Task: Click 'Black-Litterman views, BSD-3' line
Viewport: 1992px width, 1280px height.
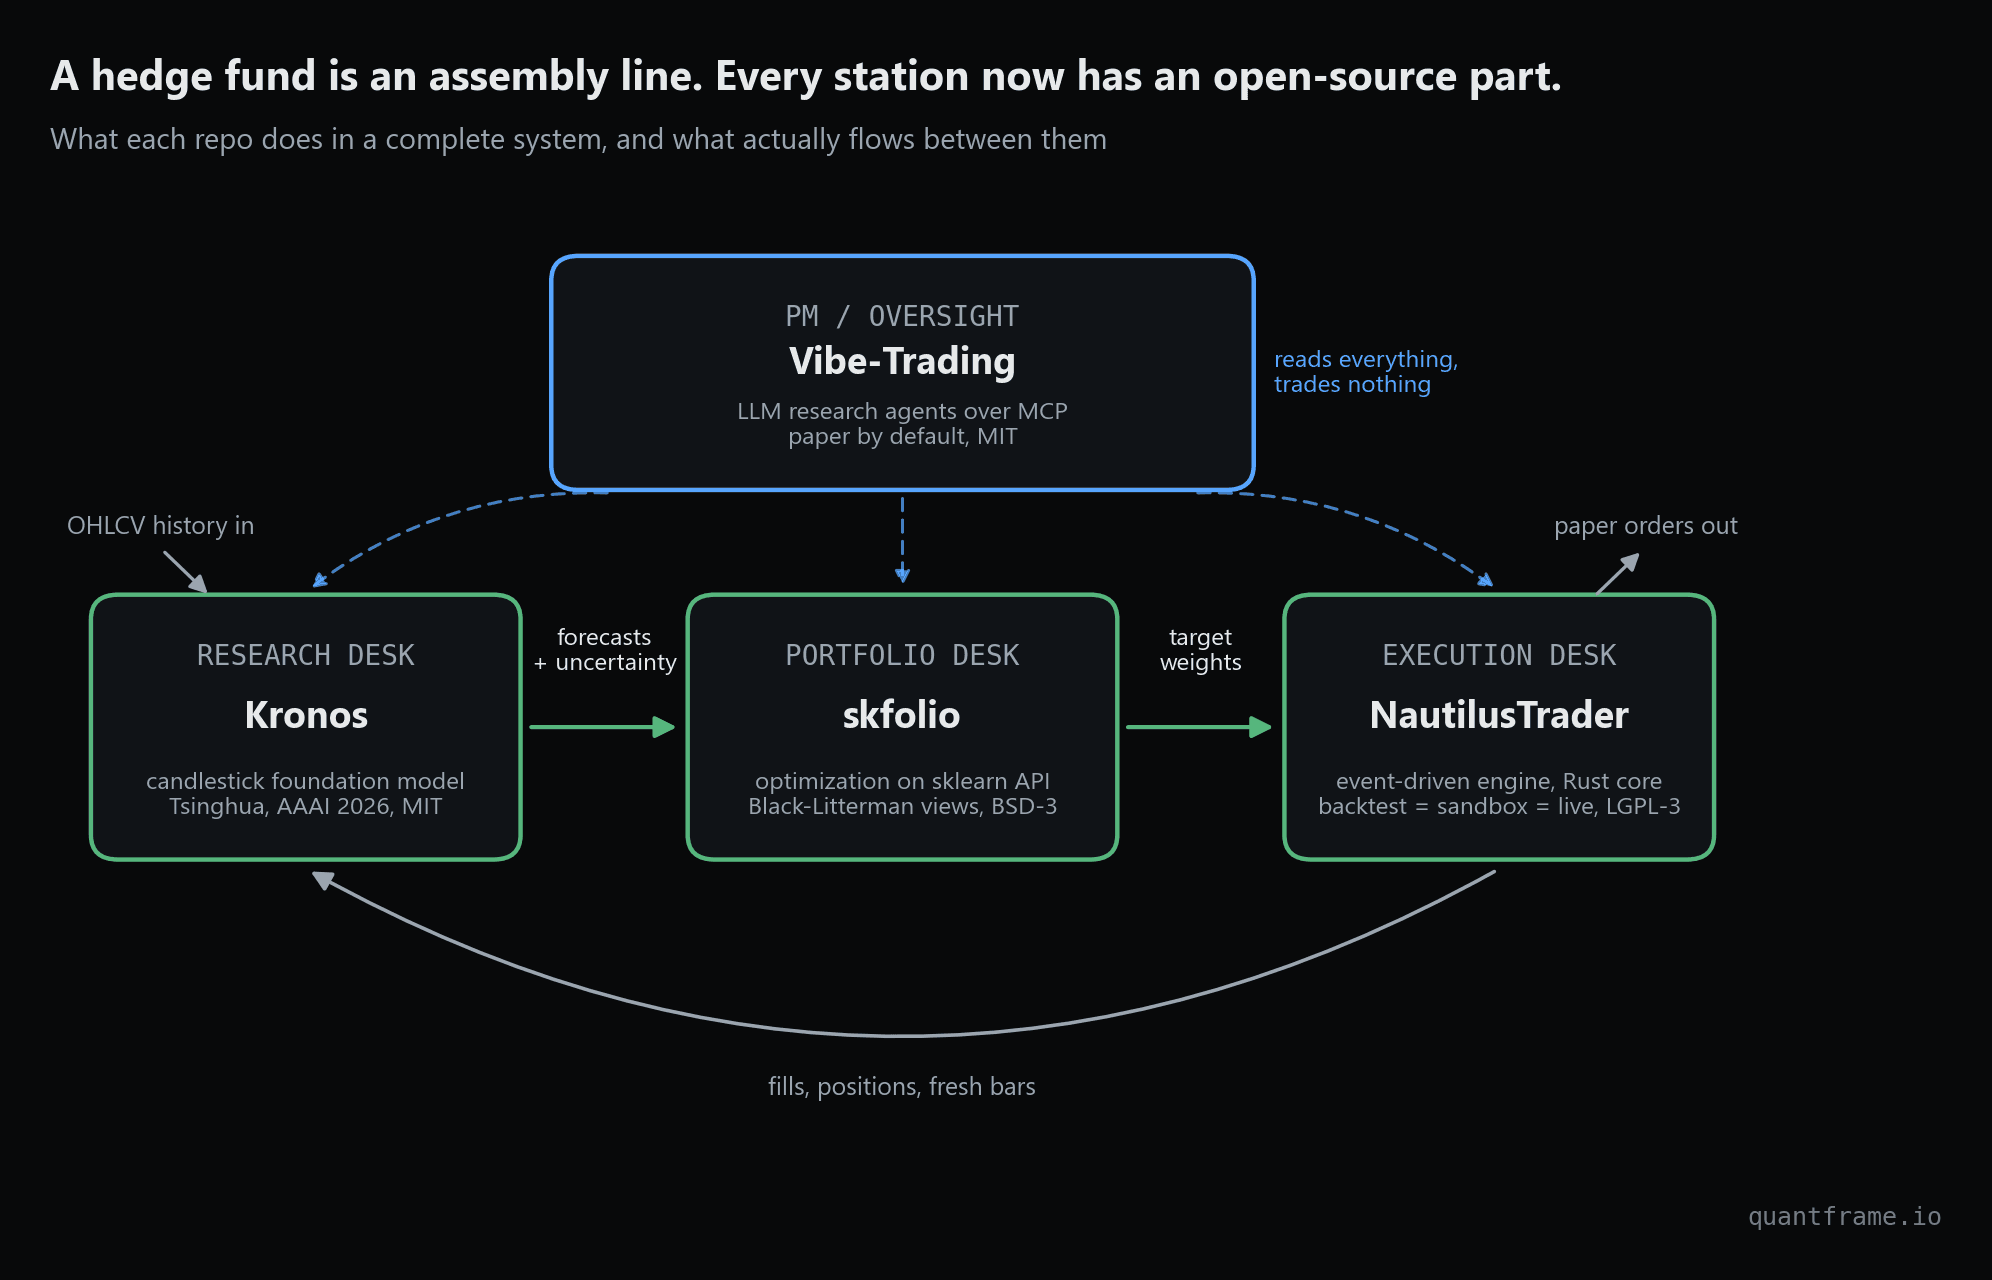Action: 902,806
